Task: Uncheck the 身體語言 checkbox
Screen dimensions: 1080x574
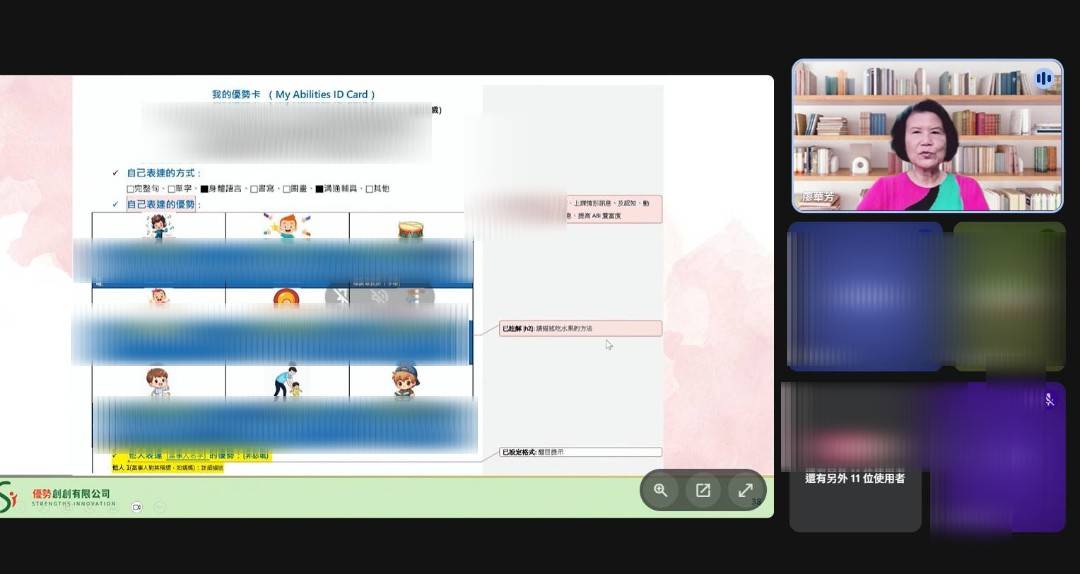Action: 205,189
